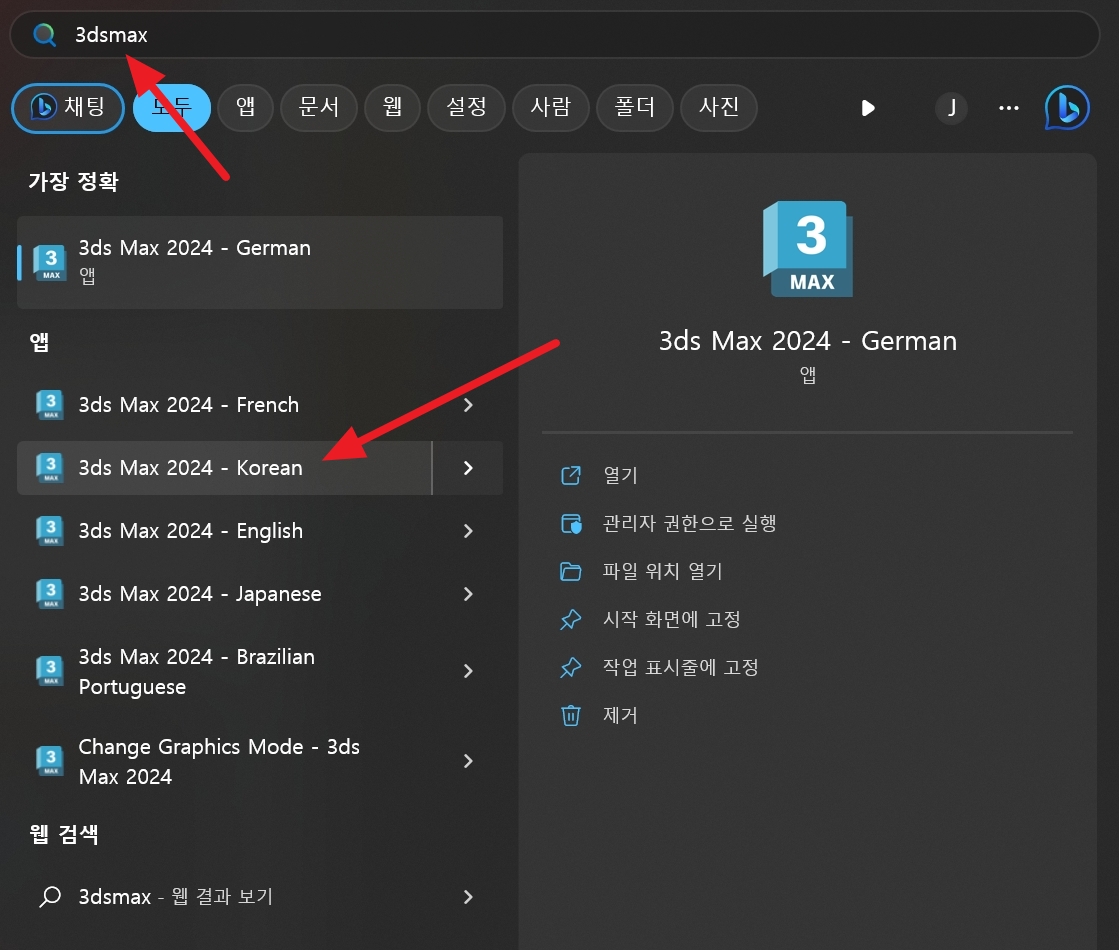The height and width of the screenshot is (950, 1119).
Task: Open Change Graphics Mode - 3ds Max 2024
Action: pos(224,761)
